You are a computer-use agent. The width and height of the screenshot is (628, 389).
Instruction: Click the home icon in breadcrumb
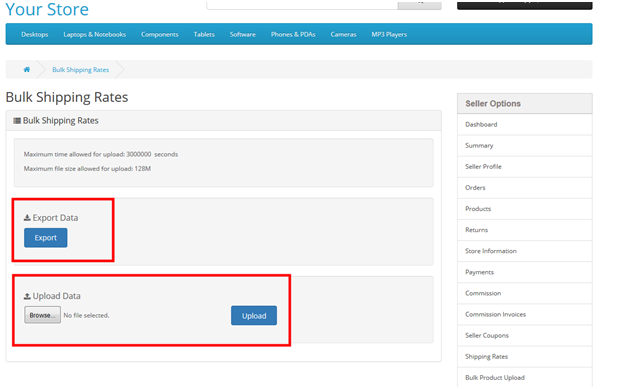coord(26,69)
